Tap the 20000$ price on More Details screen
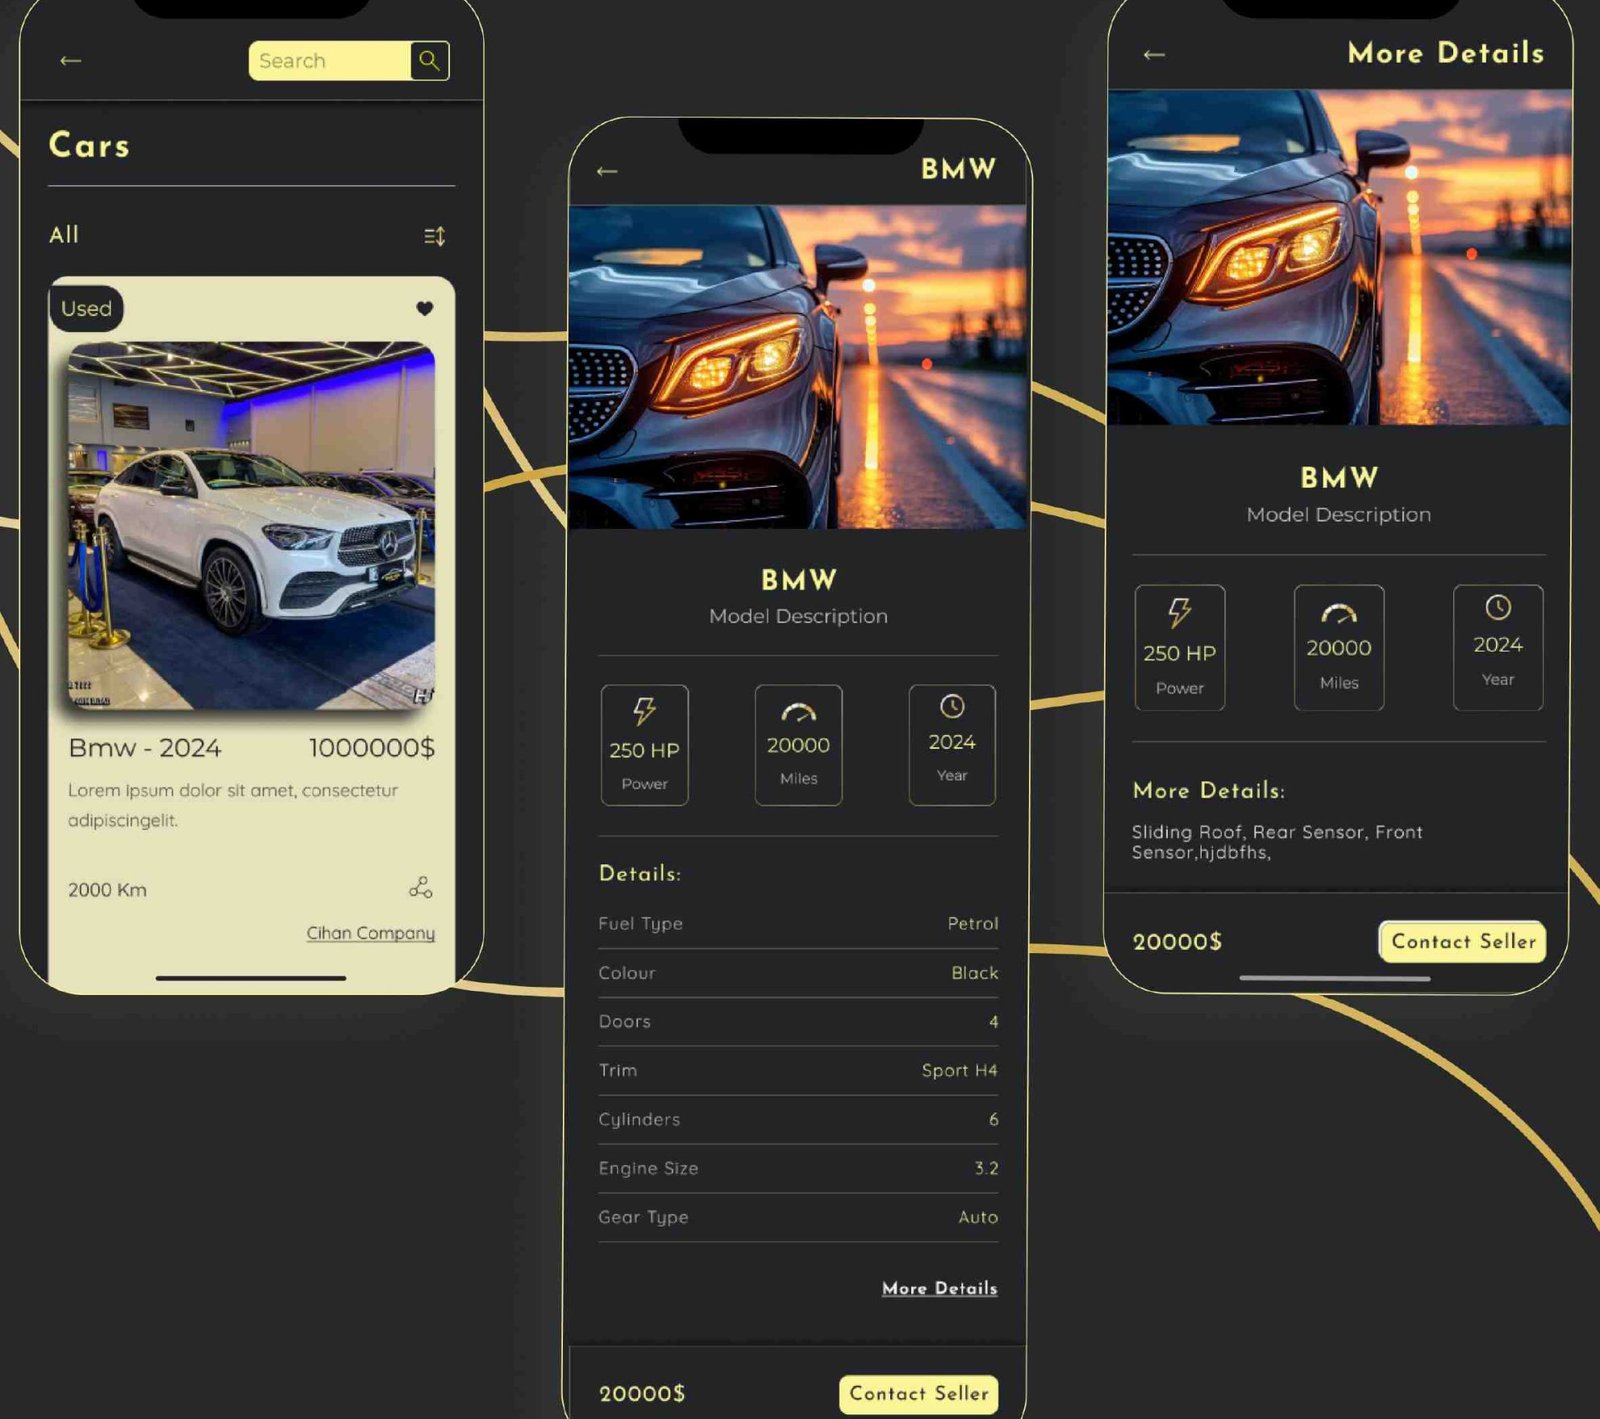The image size is (1600, 1419). (x=1177, y=942)
